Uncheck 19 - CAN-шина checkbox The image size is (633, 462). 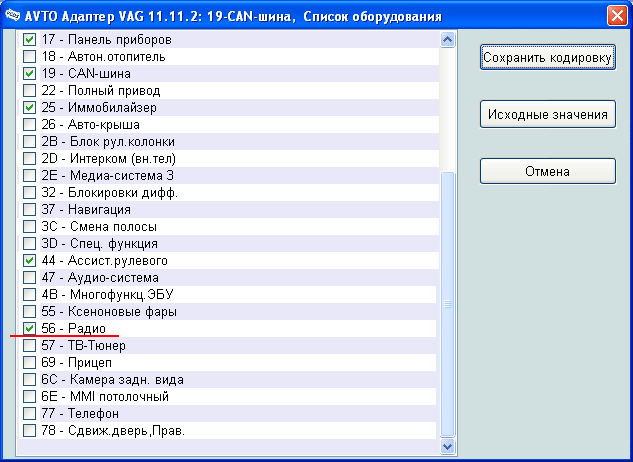pos(30,73)
